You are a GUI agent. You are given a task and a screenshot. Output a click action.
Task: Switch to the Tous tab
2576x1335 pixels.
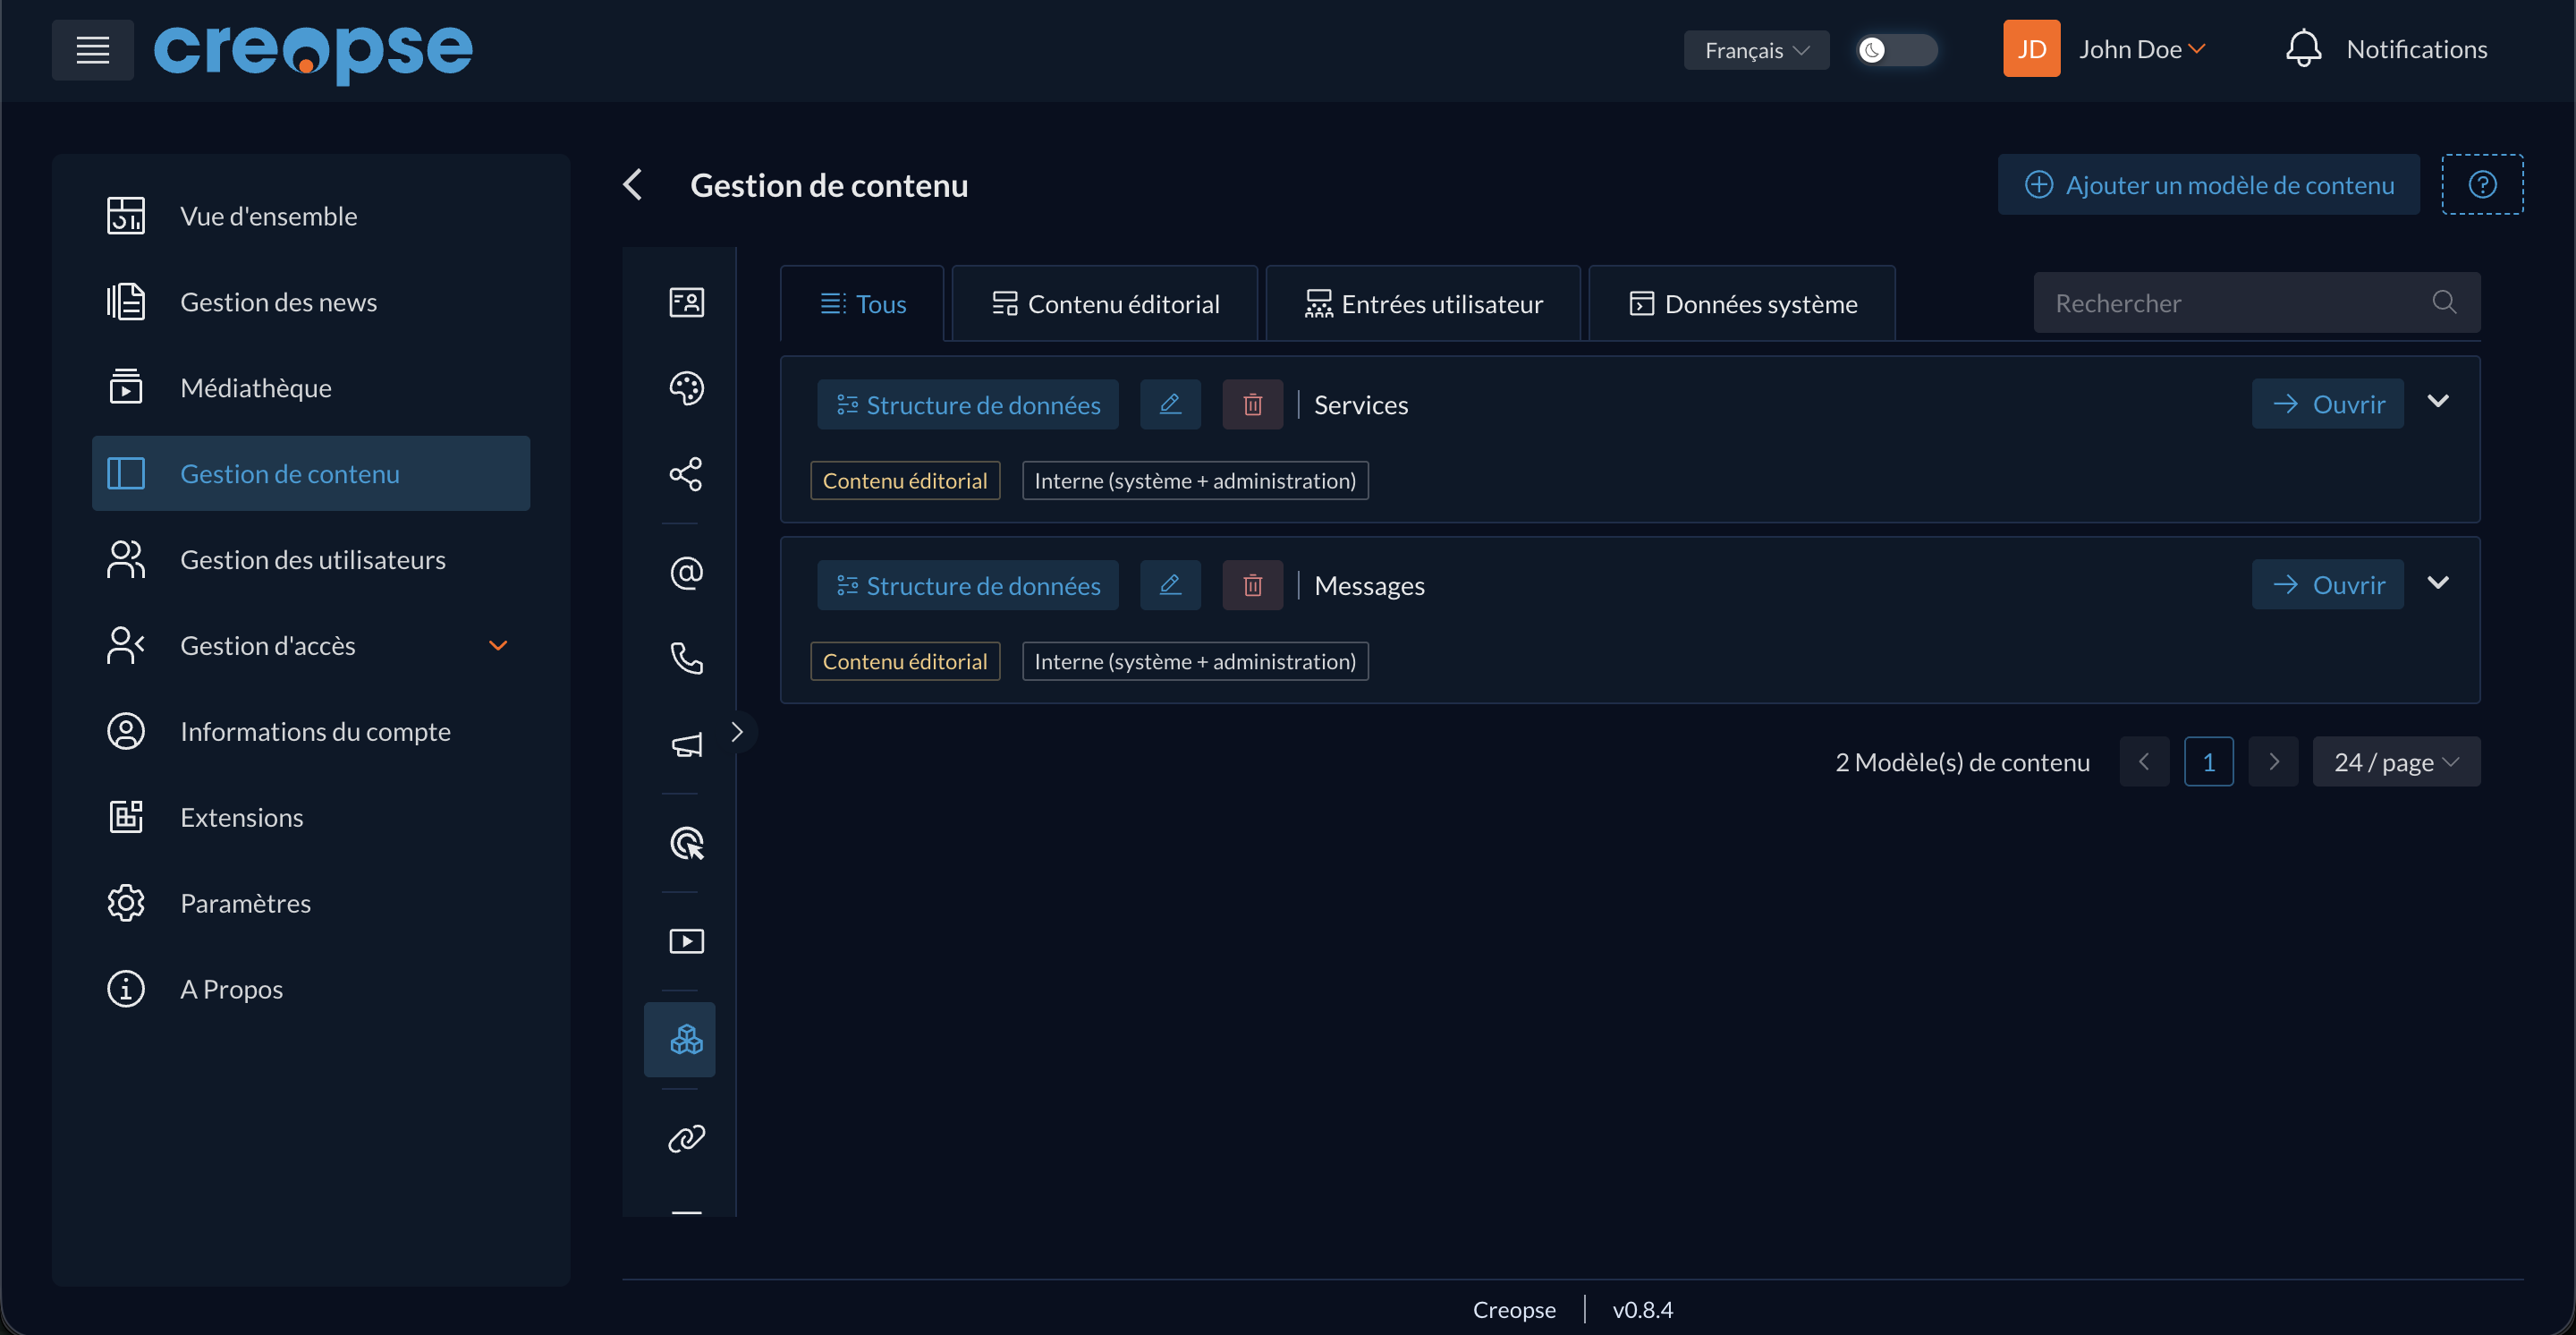(x=862, y=304)
